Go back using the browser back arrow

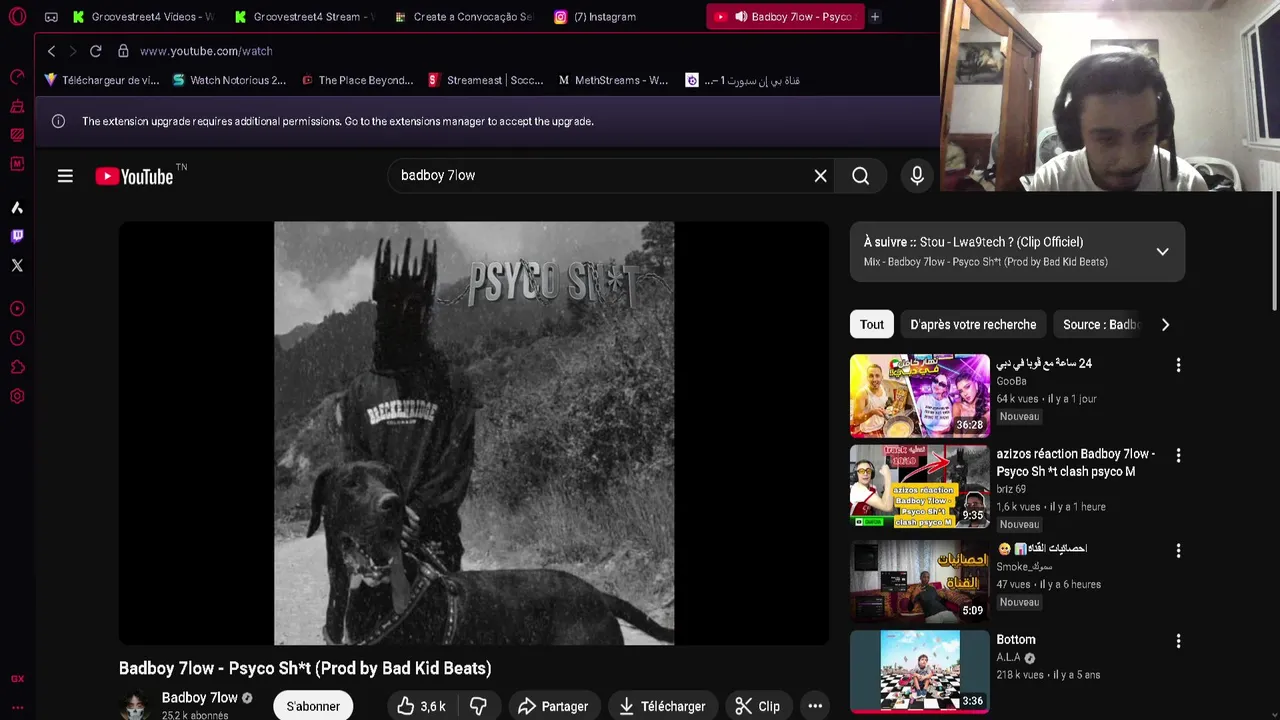pyautogui.click(x=51, y=51)
